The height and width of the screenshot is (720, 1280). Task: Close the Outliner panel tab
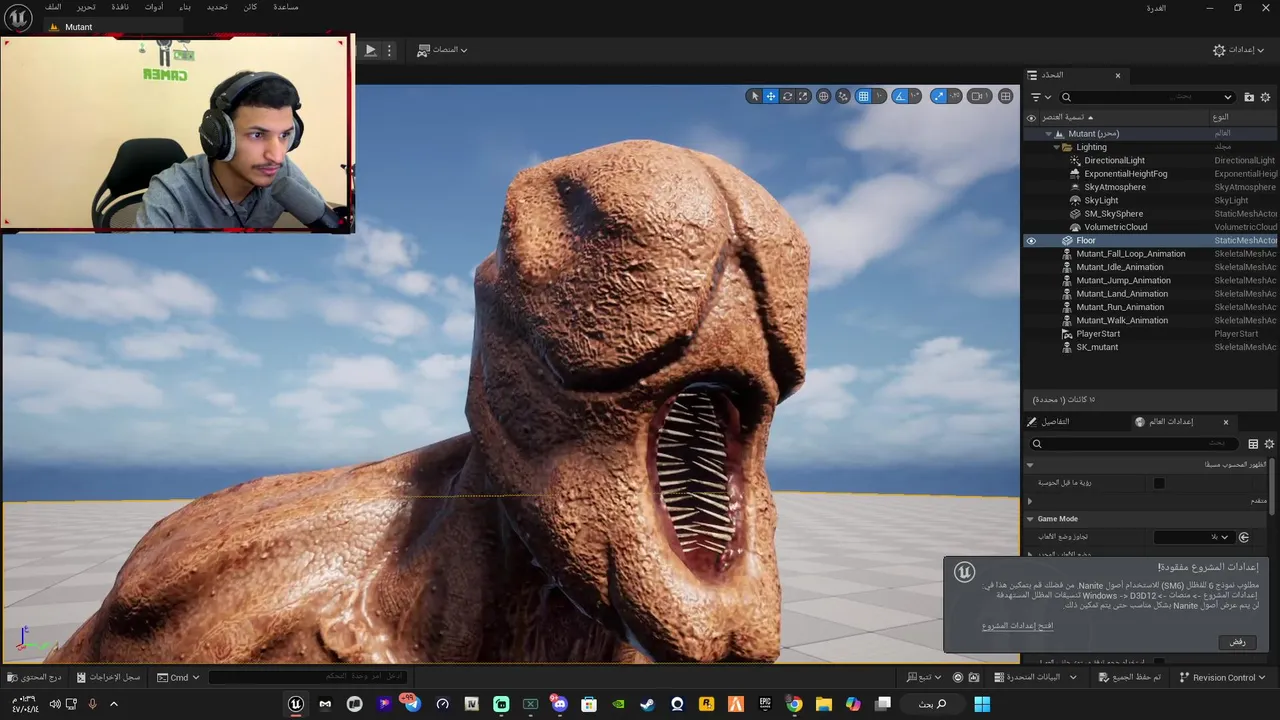pos(1118,75)
